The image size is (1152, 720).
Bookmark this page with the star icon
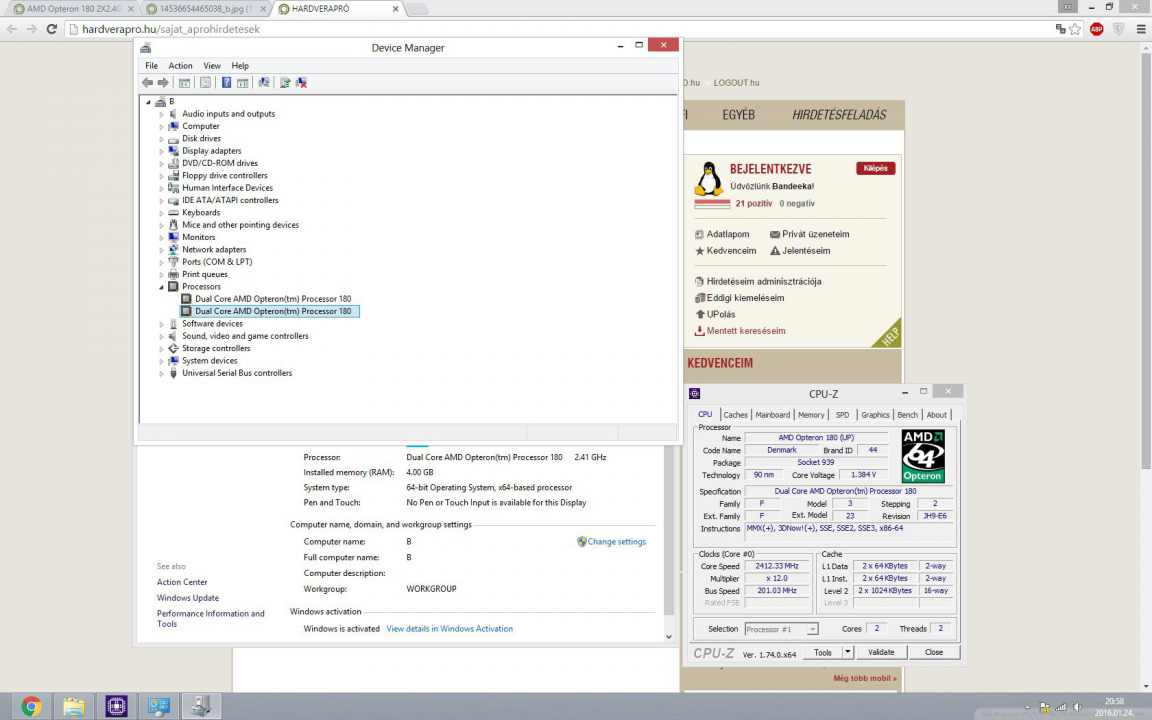tap(1075, 29)
